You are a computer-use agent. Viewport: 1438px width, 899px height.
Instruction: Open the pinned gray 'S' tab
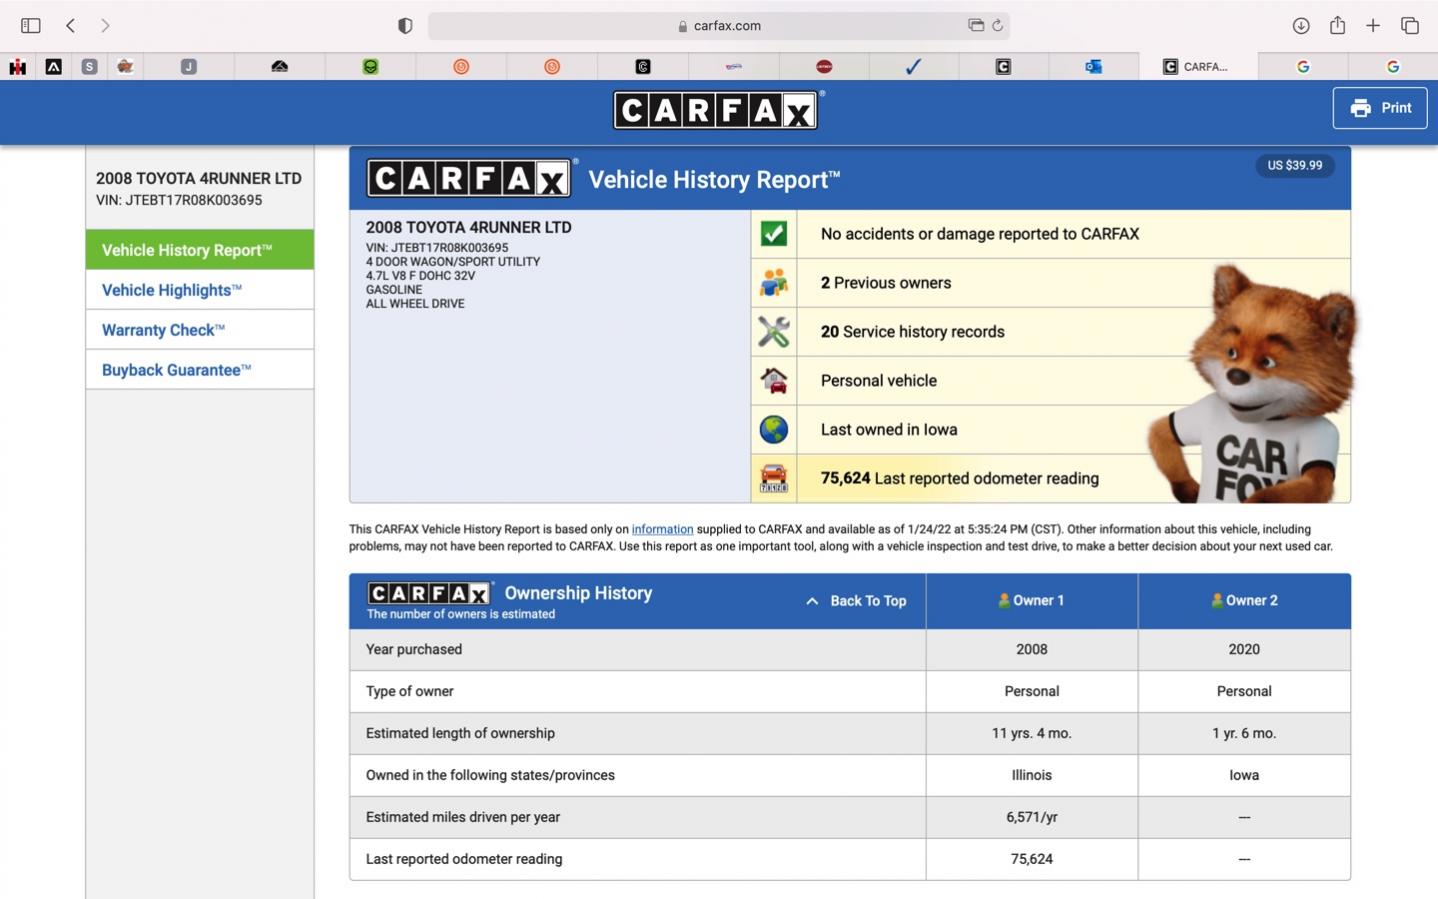click(89, 66)
